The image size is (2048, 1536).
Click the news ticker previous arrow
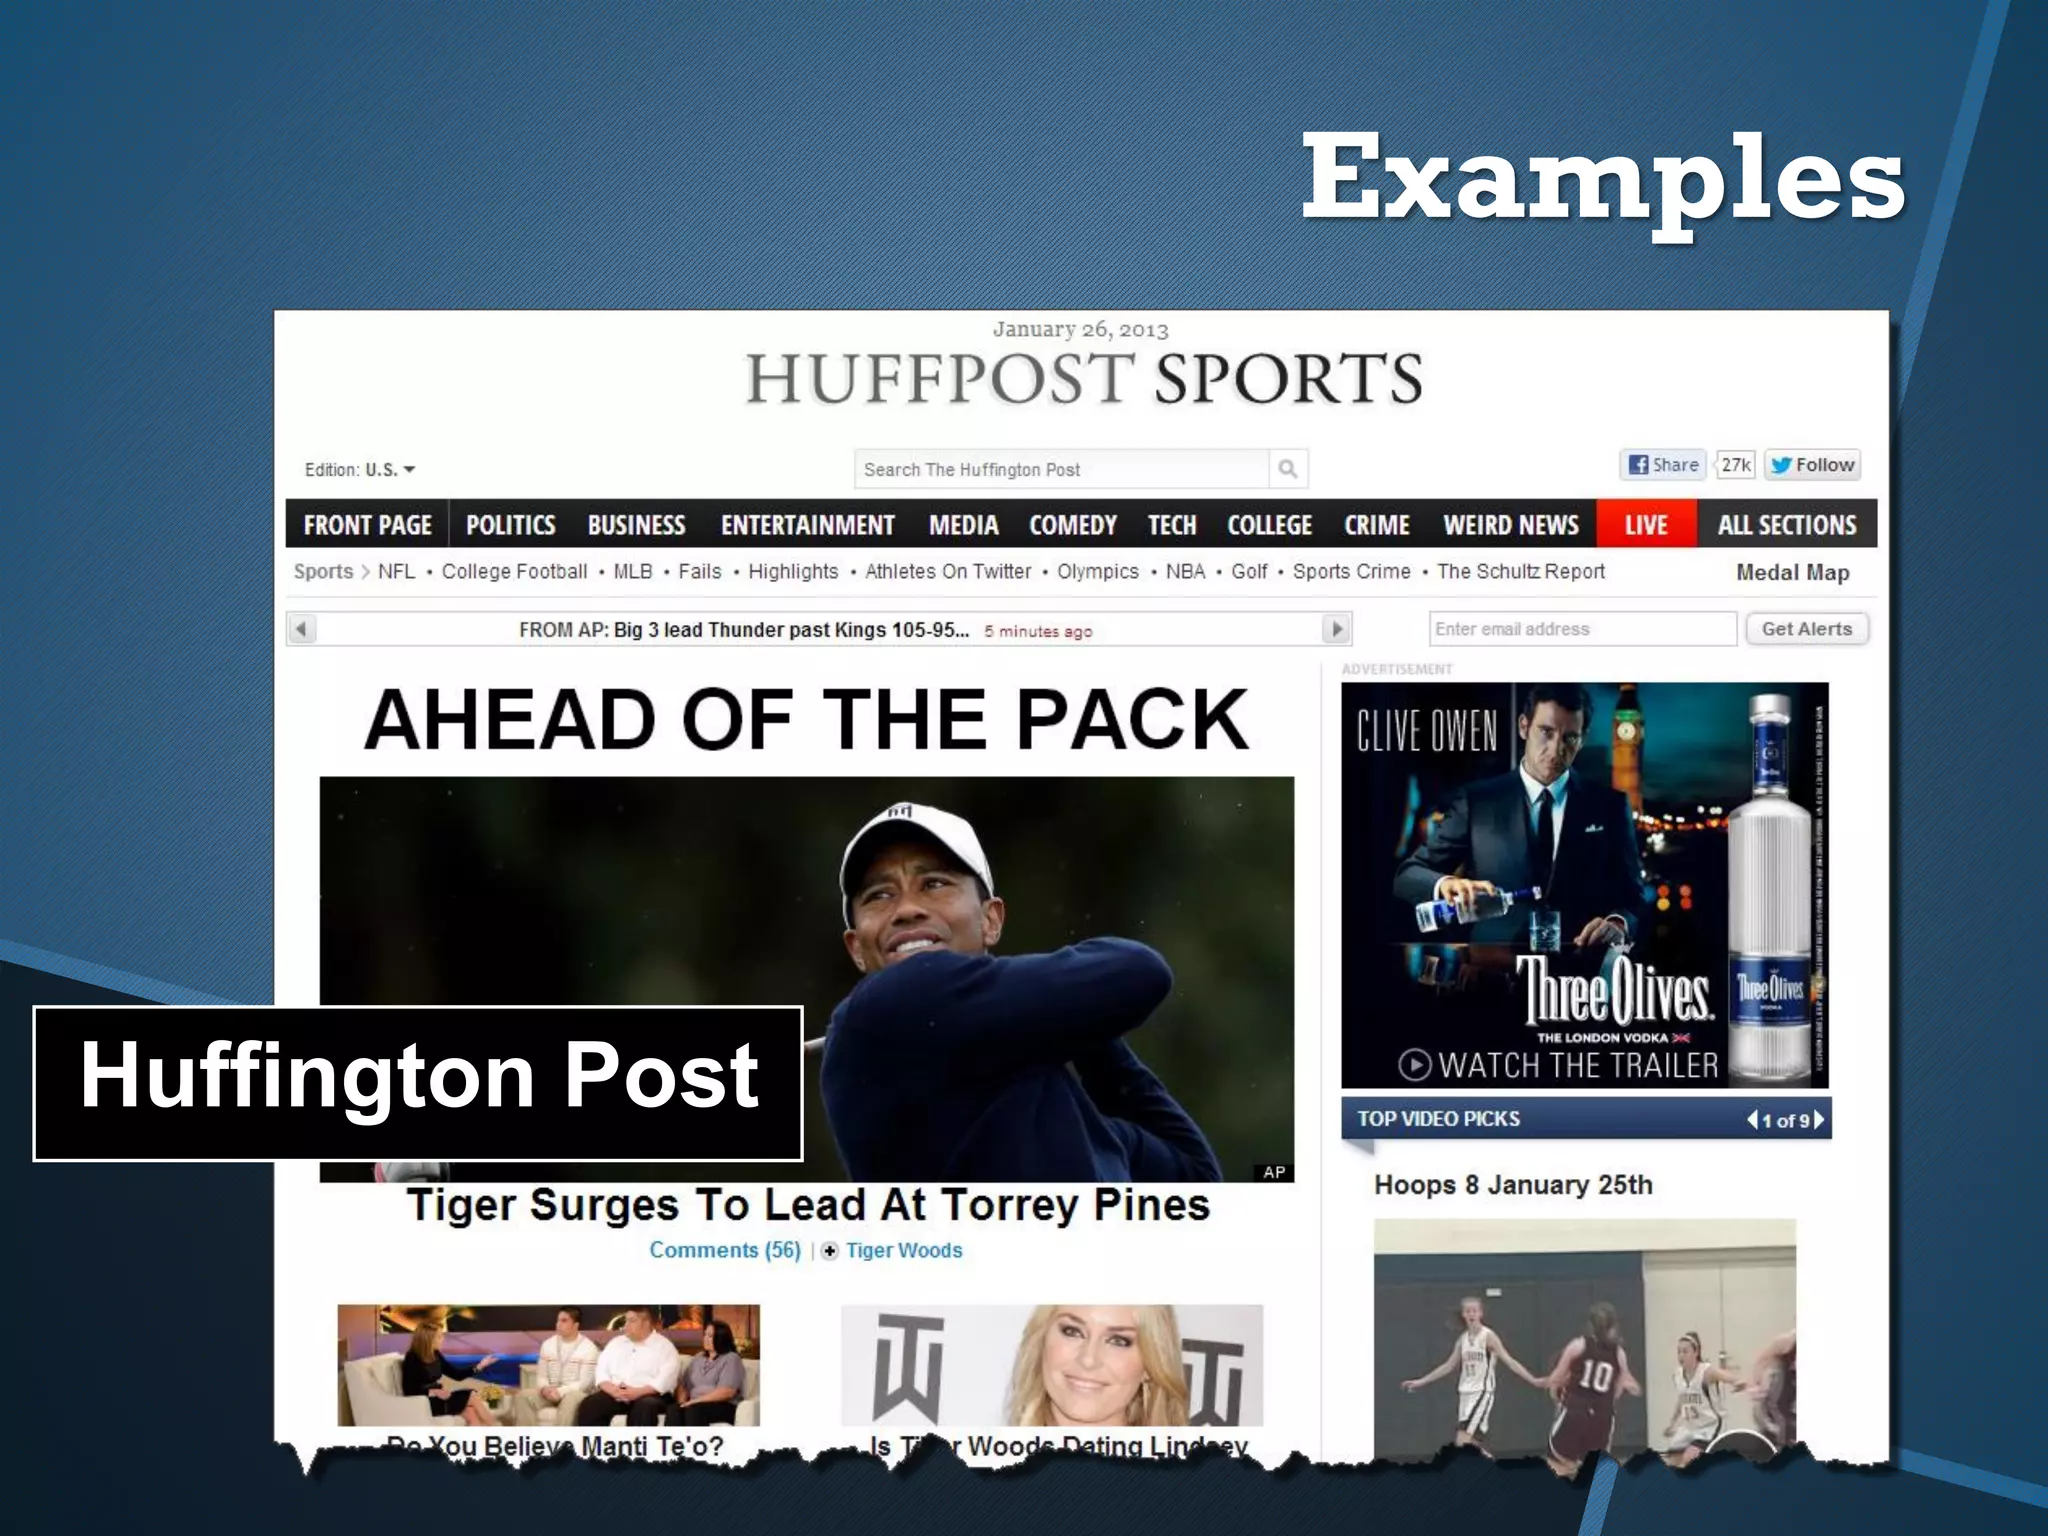click(302, 629)
